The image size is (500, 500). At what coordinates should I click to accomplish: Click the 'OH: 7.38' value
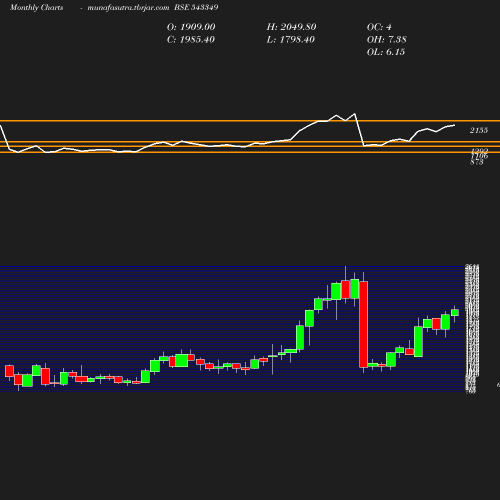pyautogui.click(x=387, y=39)
